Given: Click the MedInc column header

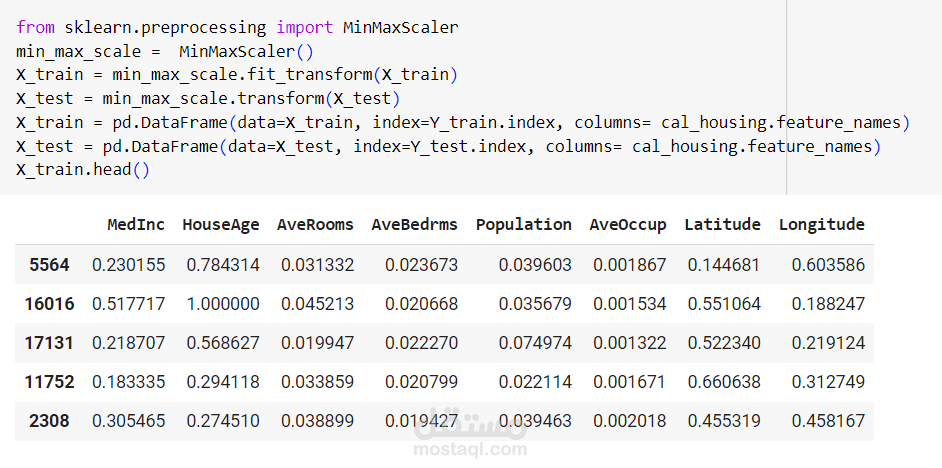Looking at the screenshot, I should 136,225.
